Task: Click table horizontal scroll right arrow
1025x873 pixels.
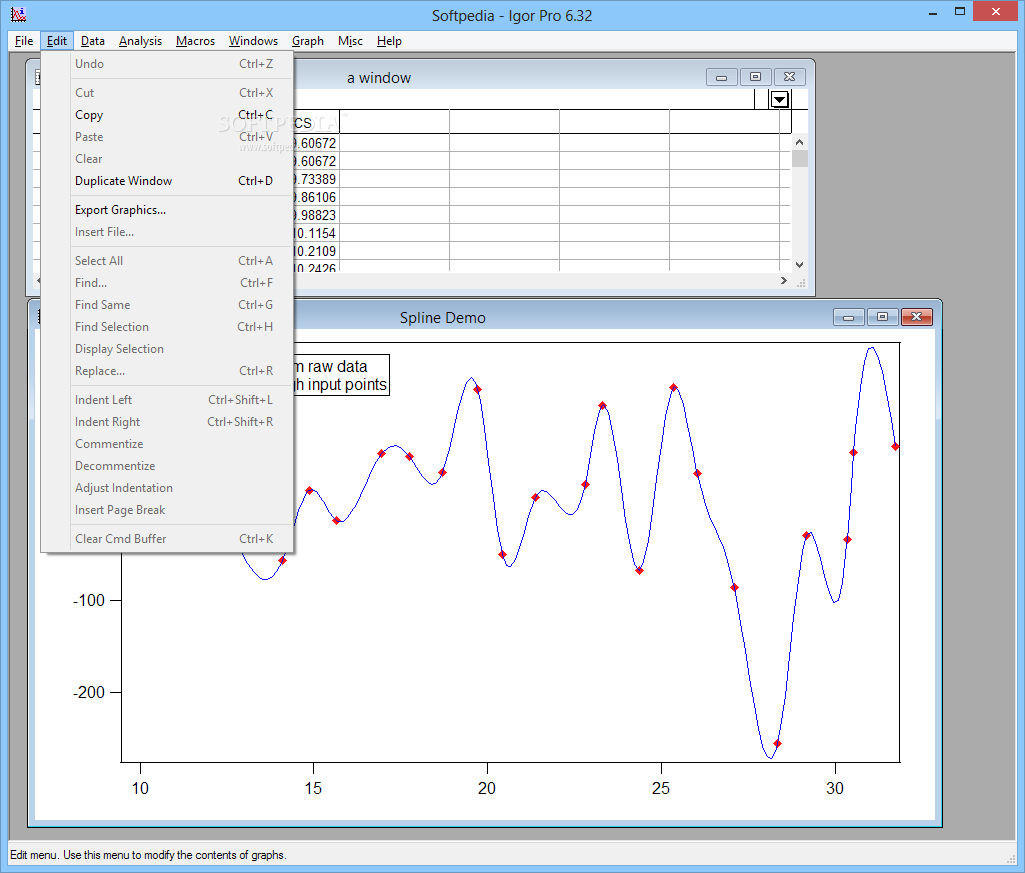Action: click(x=784, y=281)
